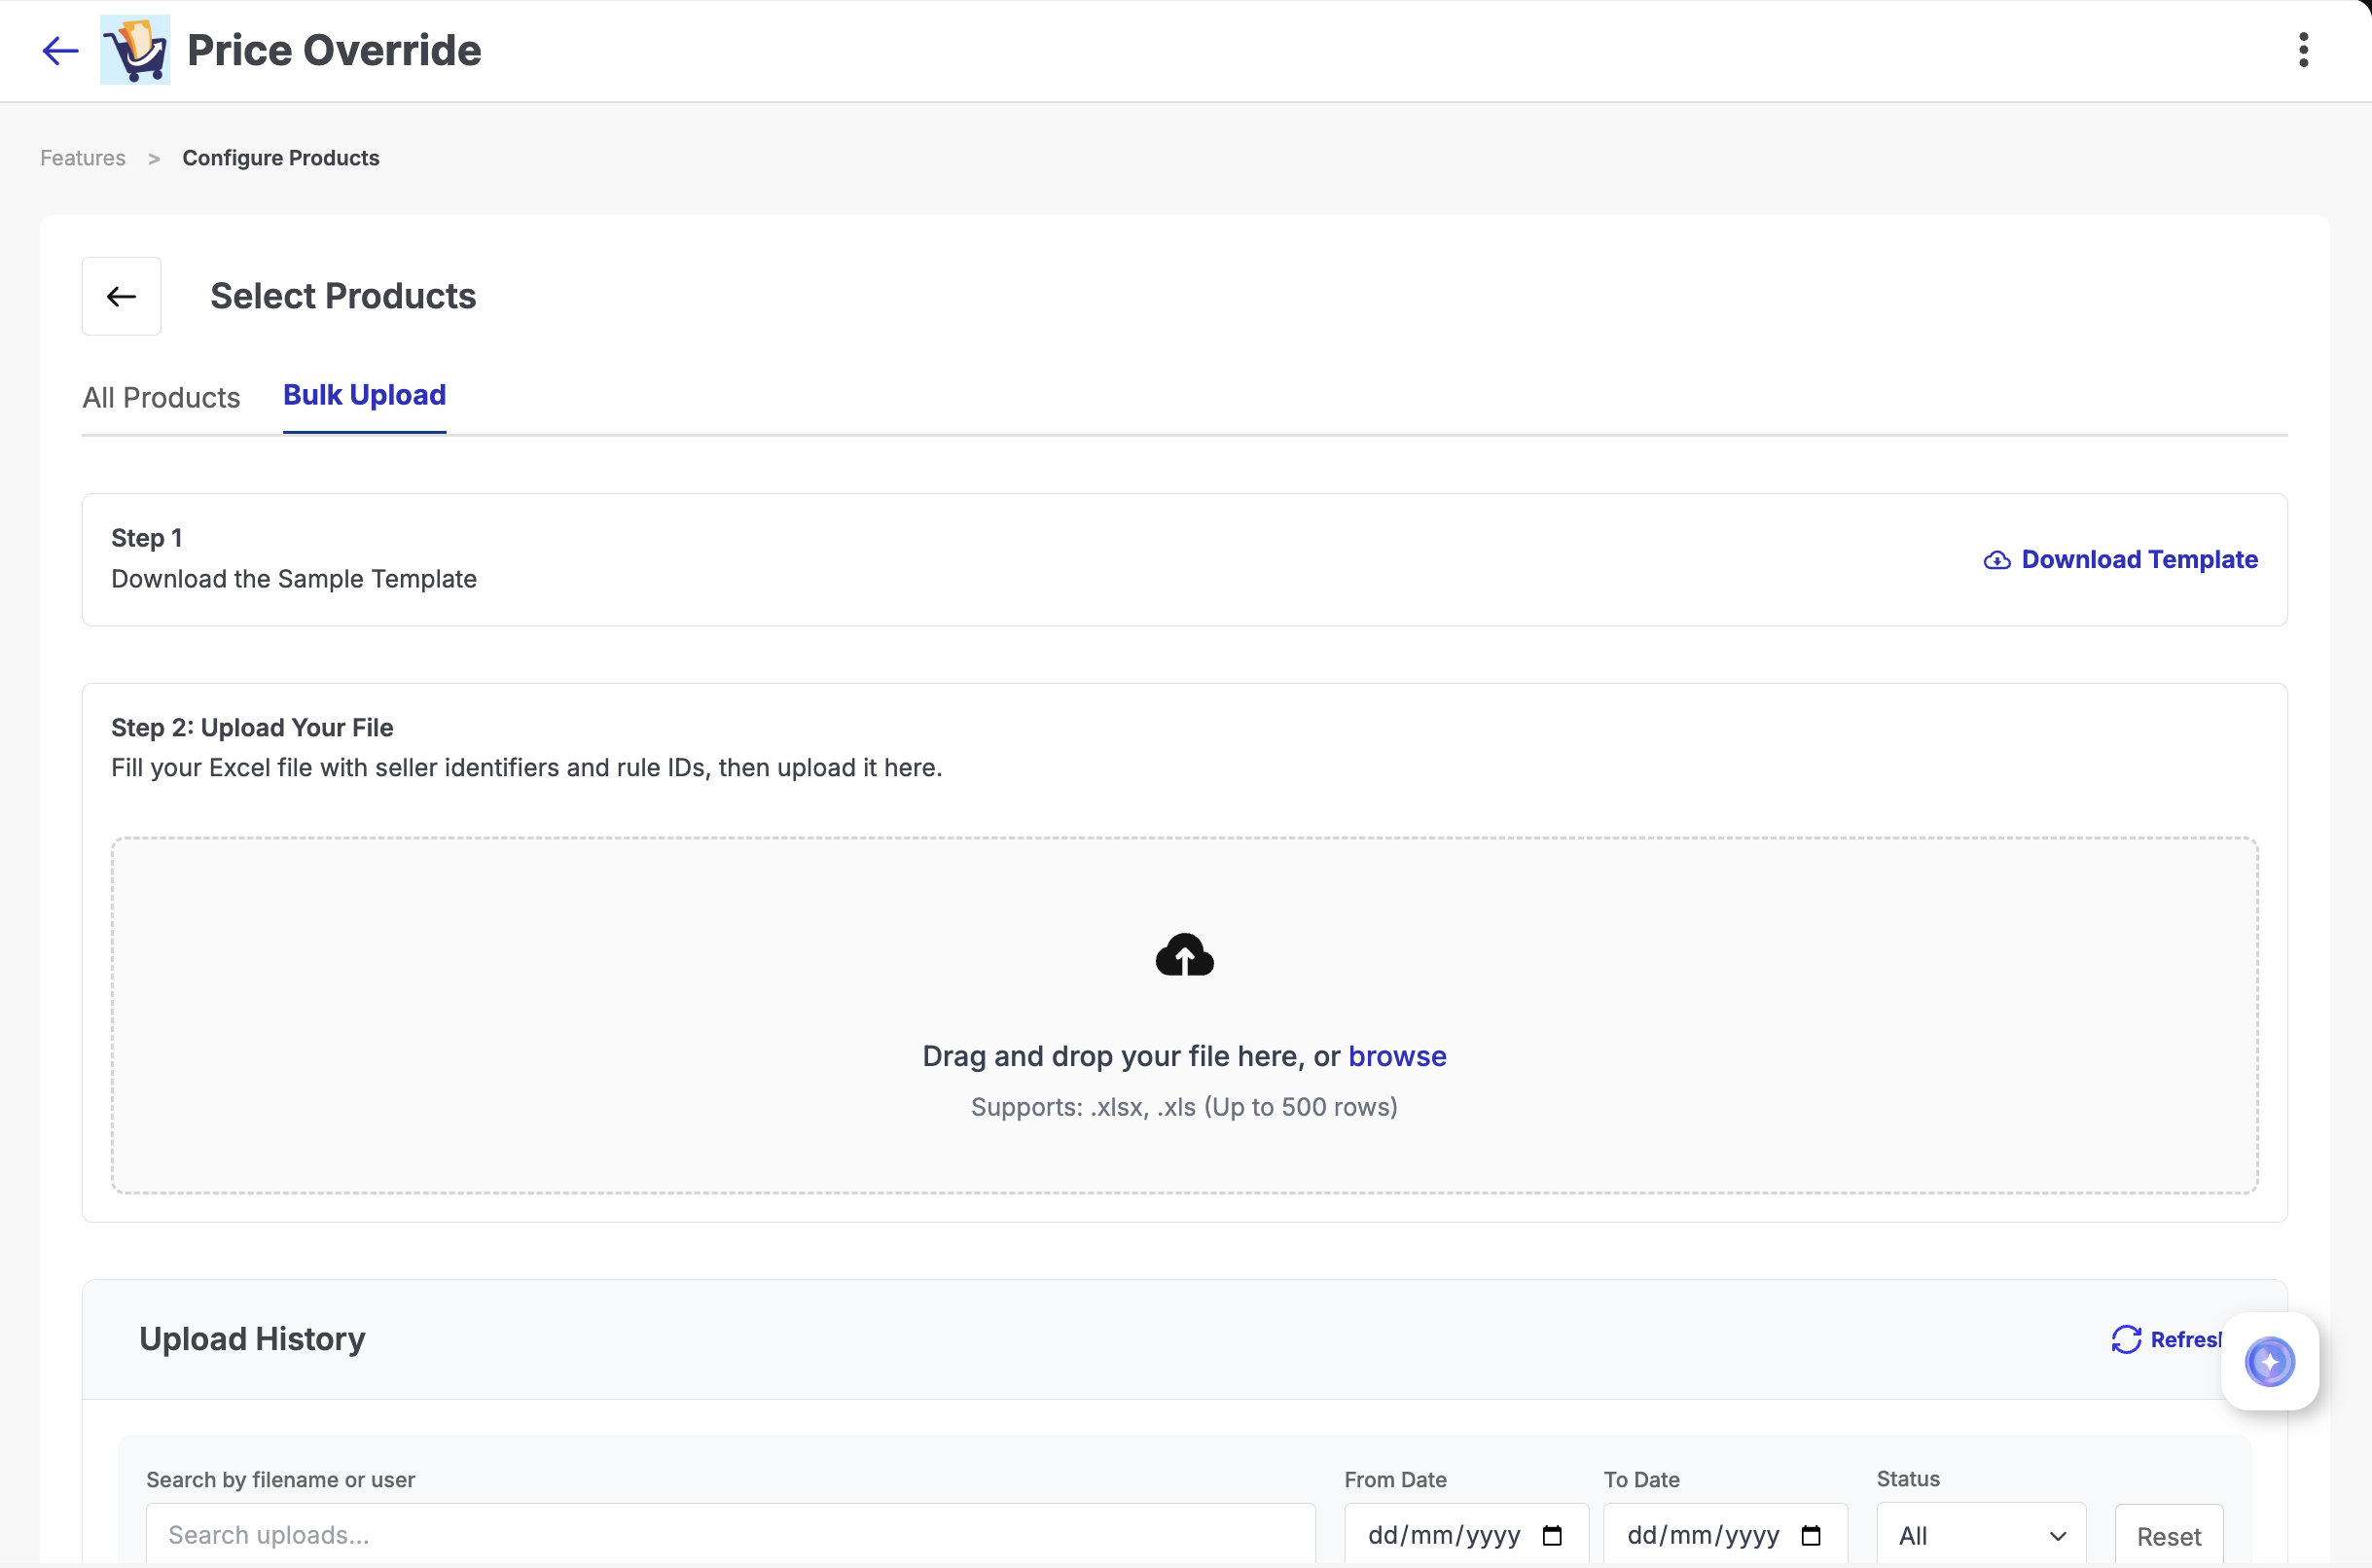Click the 'Price Override' title
Image resolution: width=2372 pixels, height=1568 pixels.
(x=334, y=50)
